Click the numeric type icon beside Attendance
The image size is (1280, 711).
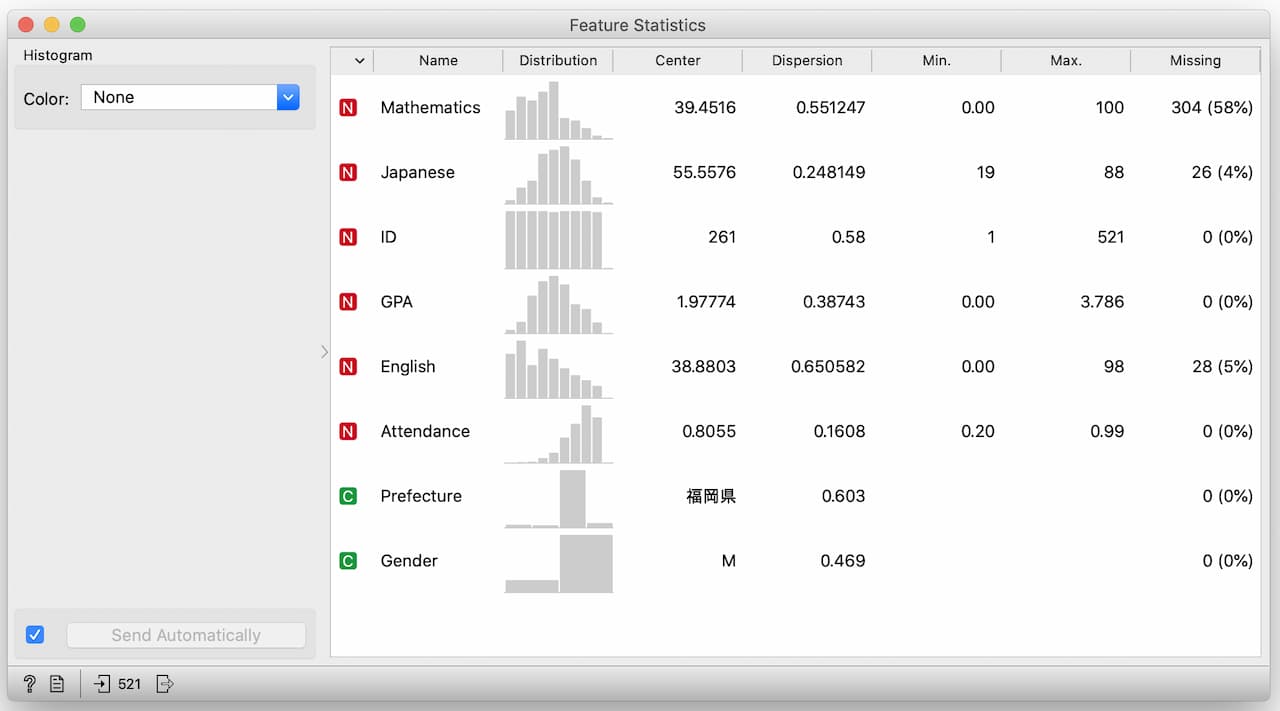click(348, 432)
